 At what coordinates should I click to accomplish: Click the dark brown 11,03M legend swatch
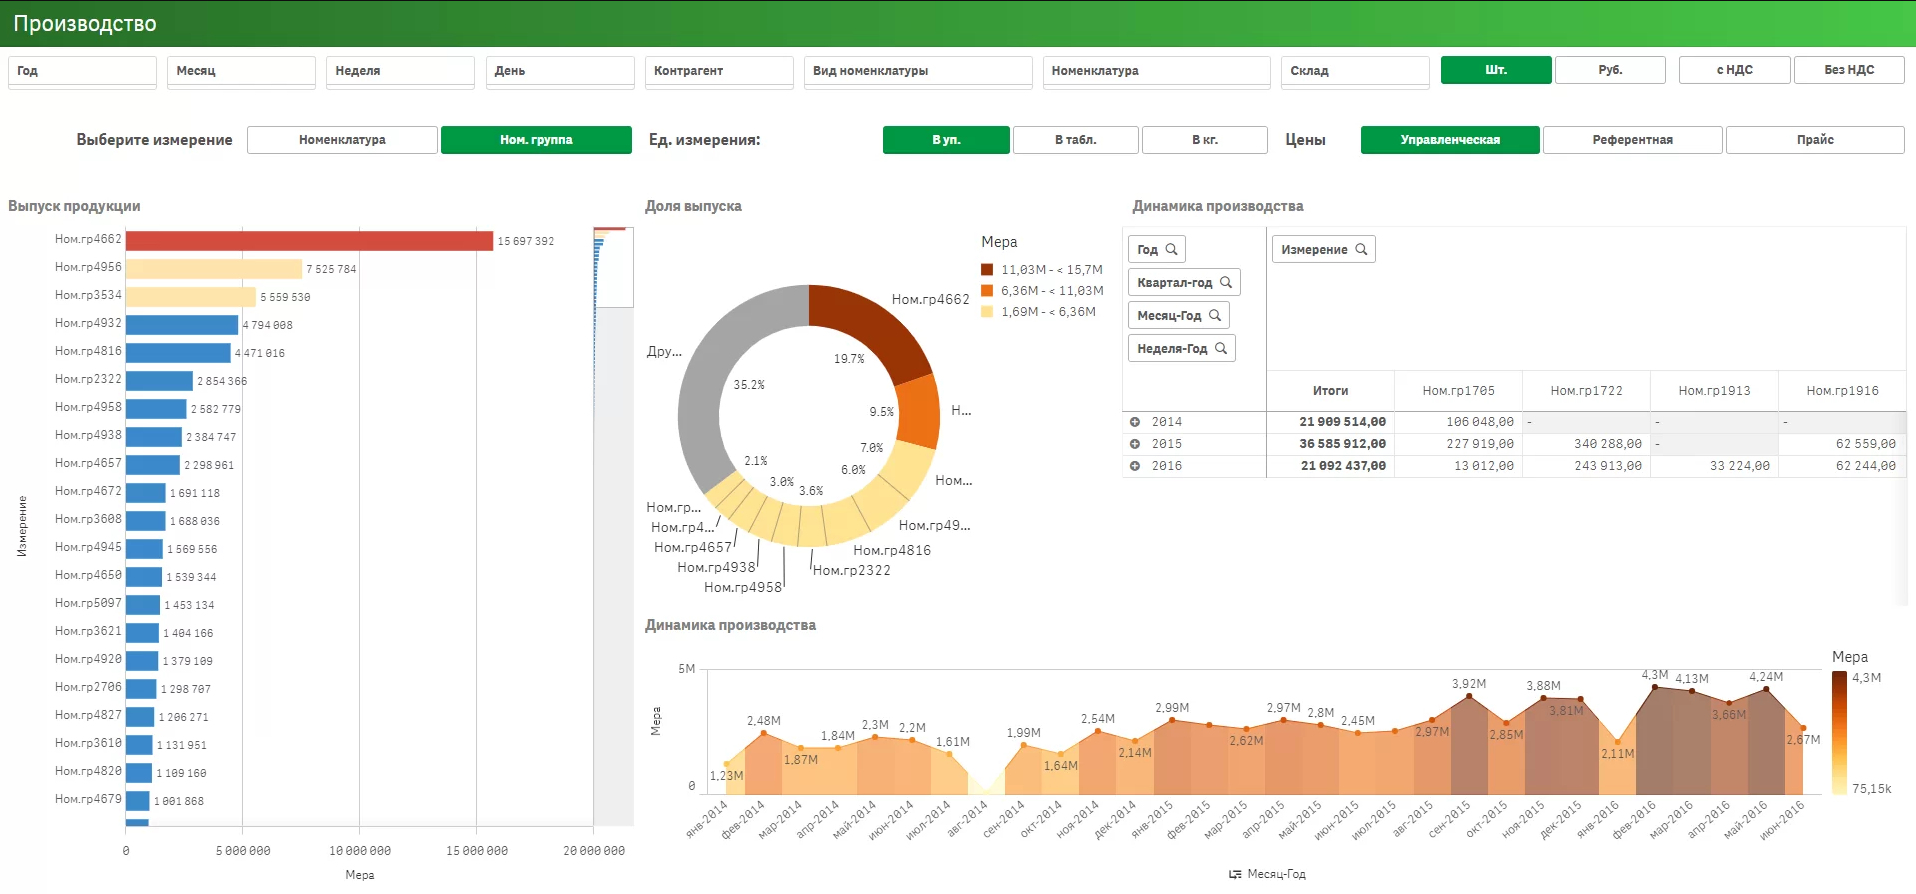(x=987, y=270)
